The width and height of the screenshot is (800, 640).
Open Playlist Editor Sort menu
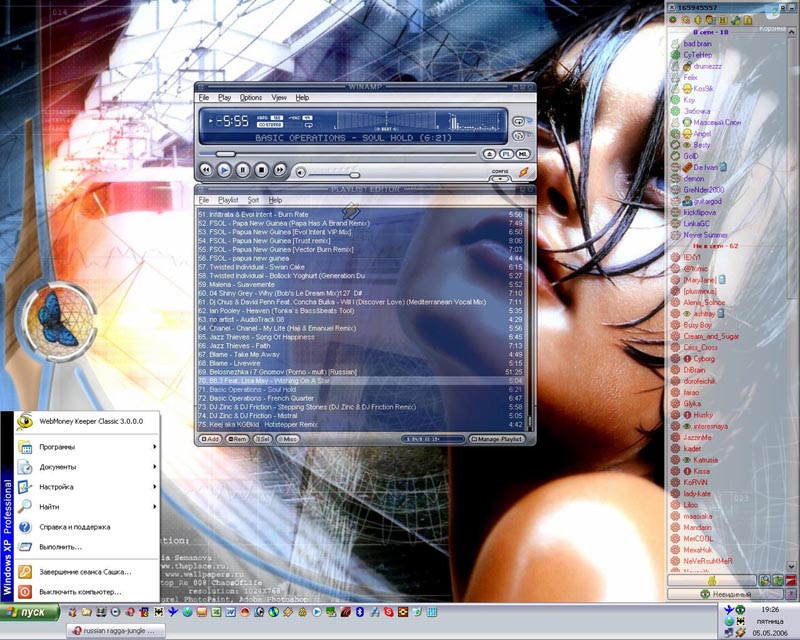tap(253, 200)
